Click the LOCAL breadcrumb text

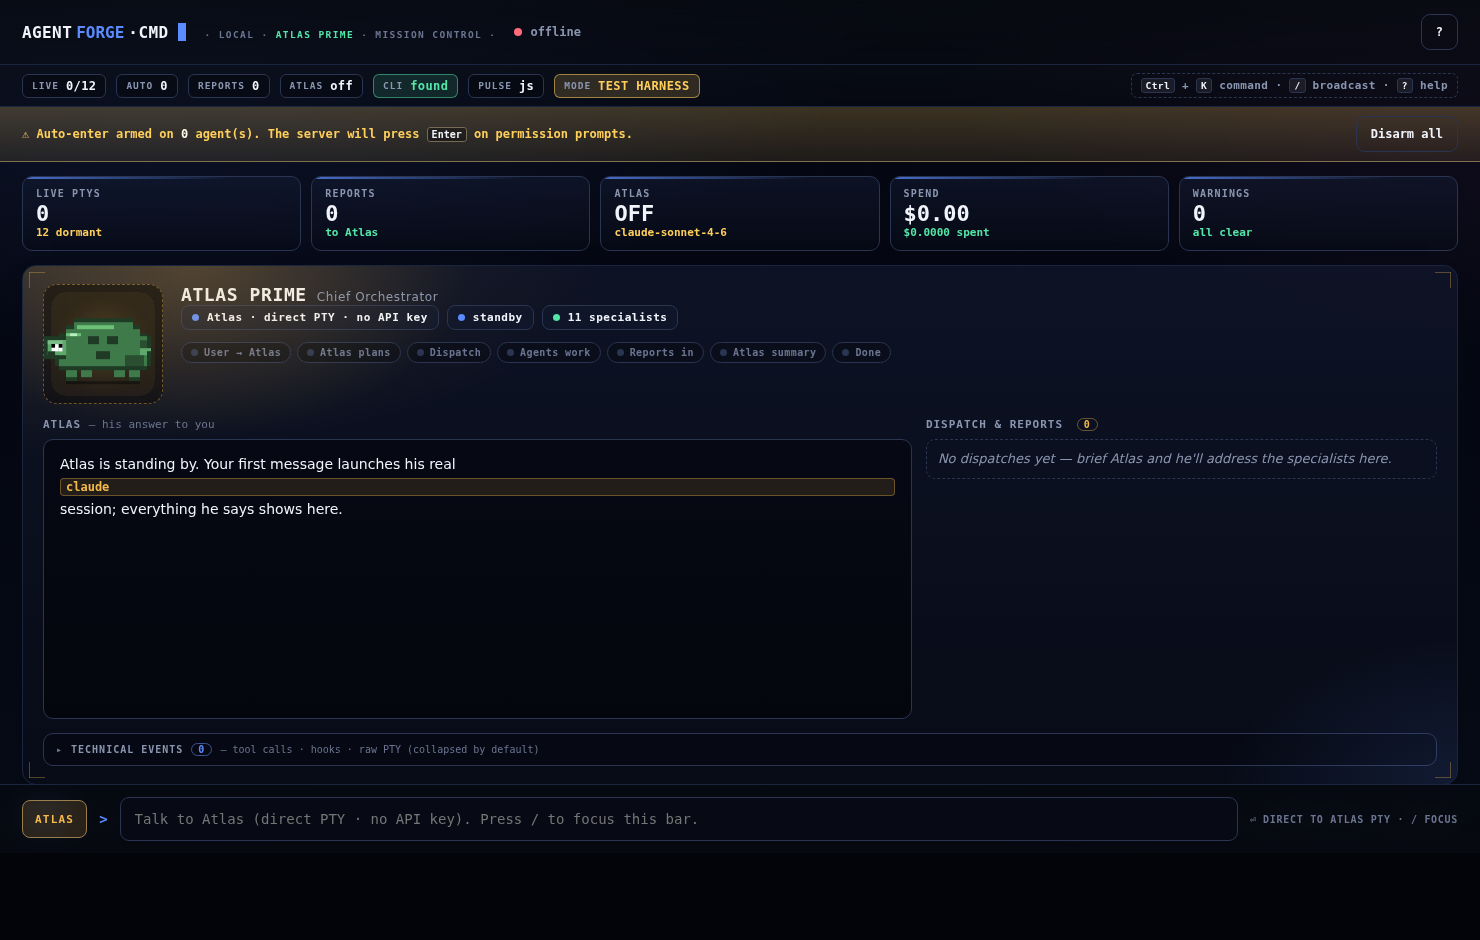tap(236, 35)
